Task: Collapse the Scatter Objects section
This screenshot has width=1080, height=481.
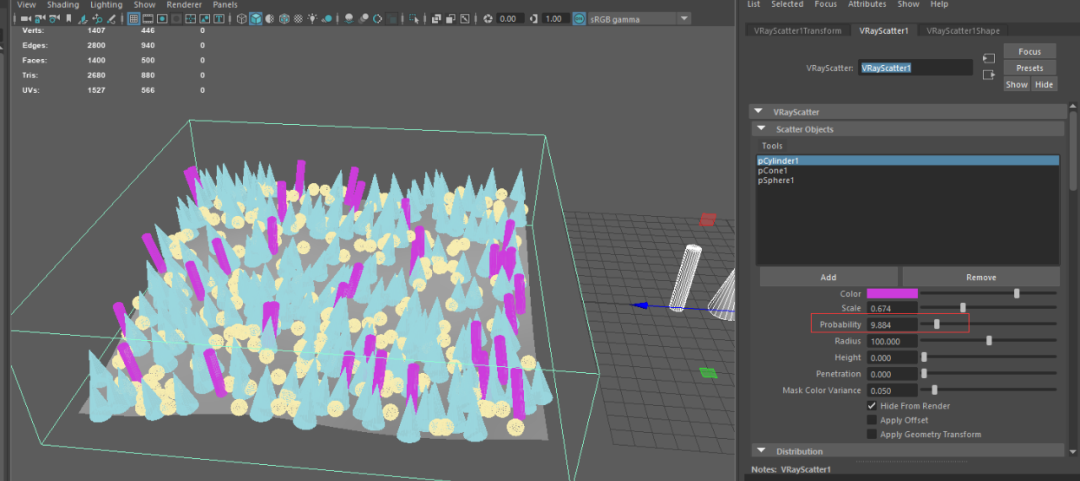Action: [x=759, y=129]
